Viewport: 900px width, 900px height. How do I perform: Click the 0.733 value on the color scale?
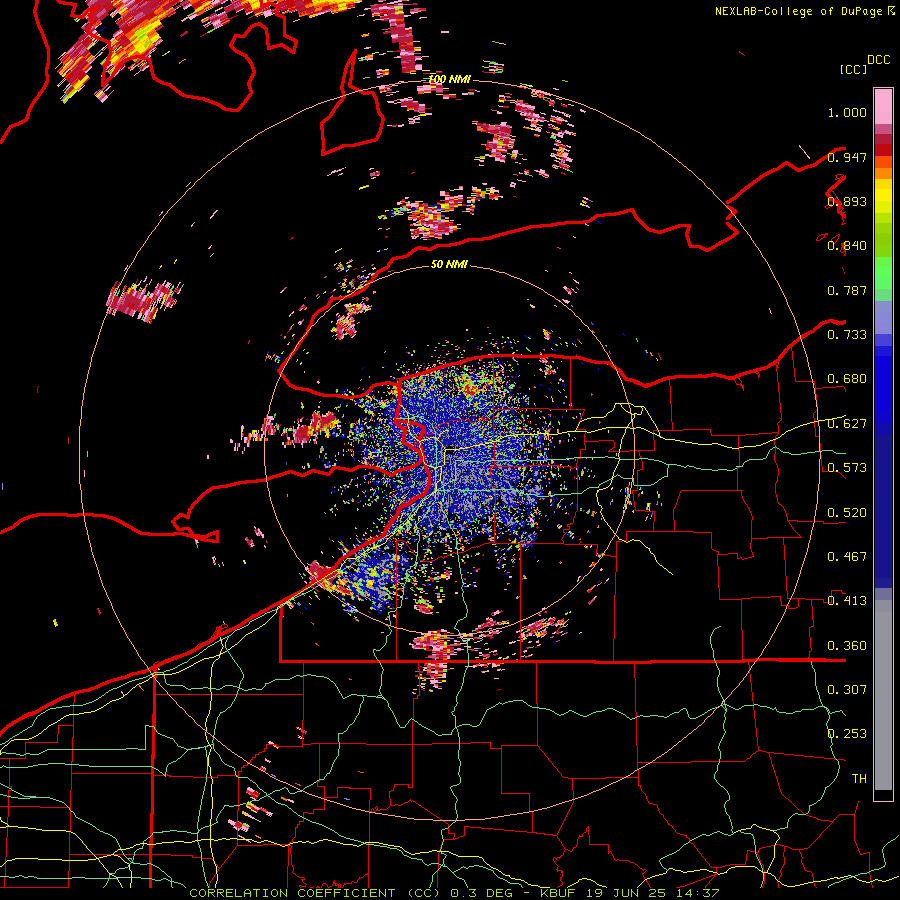847,335
